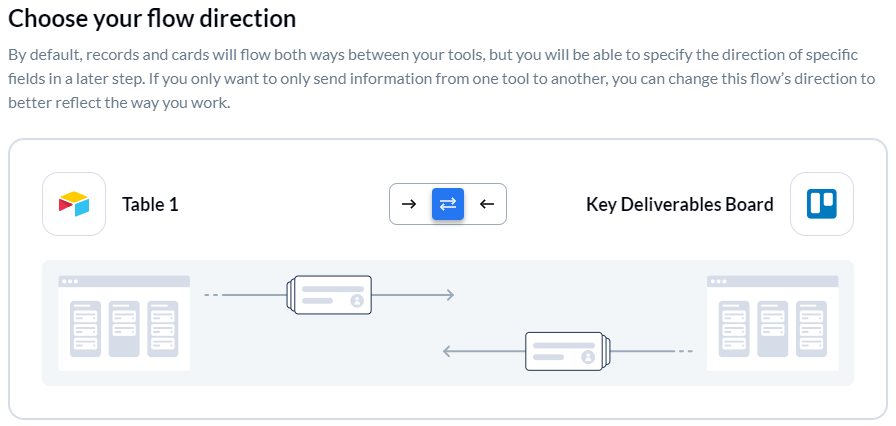Select left-pointing arrow flow direction

tap(487, 204)
